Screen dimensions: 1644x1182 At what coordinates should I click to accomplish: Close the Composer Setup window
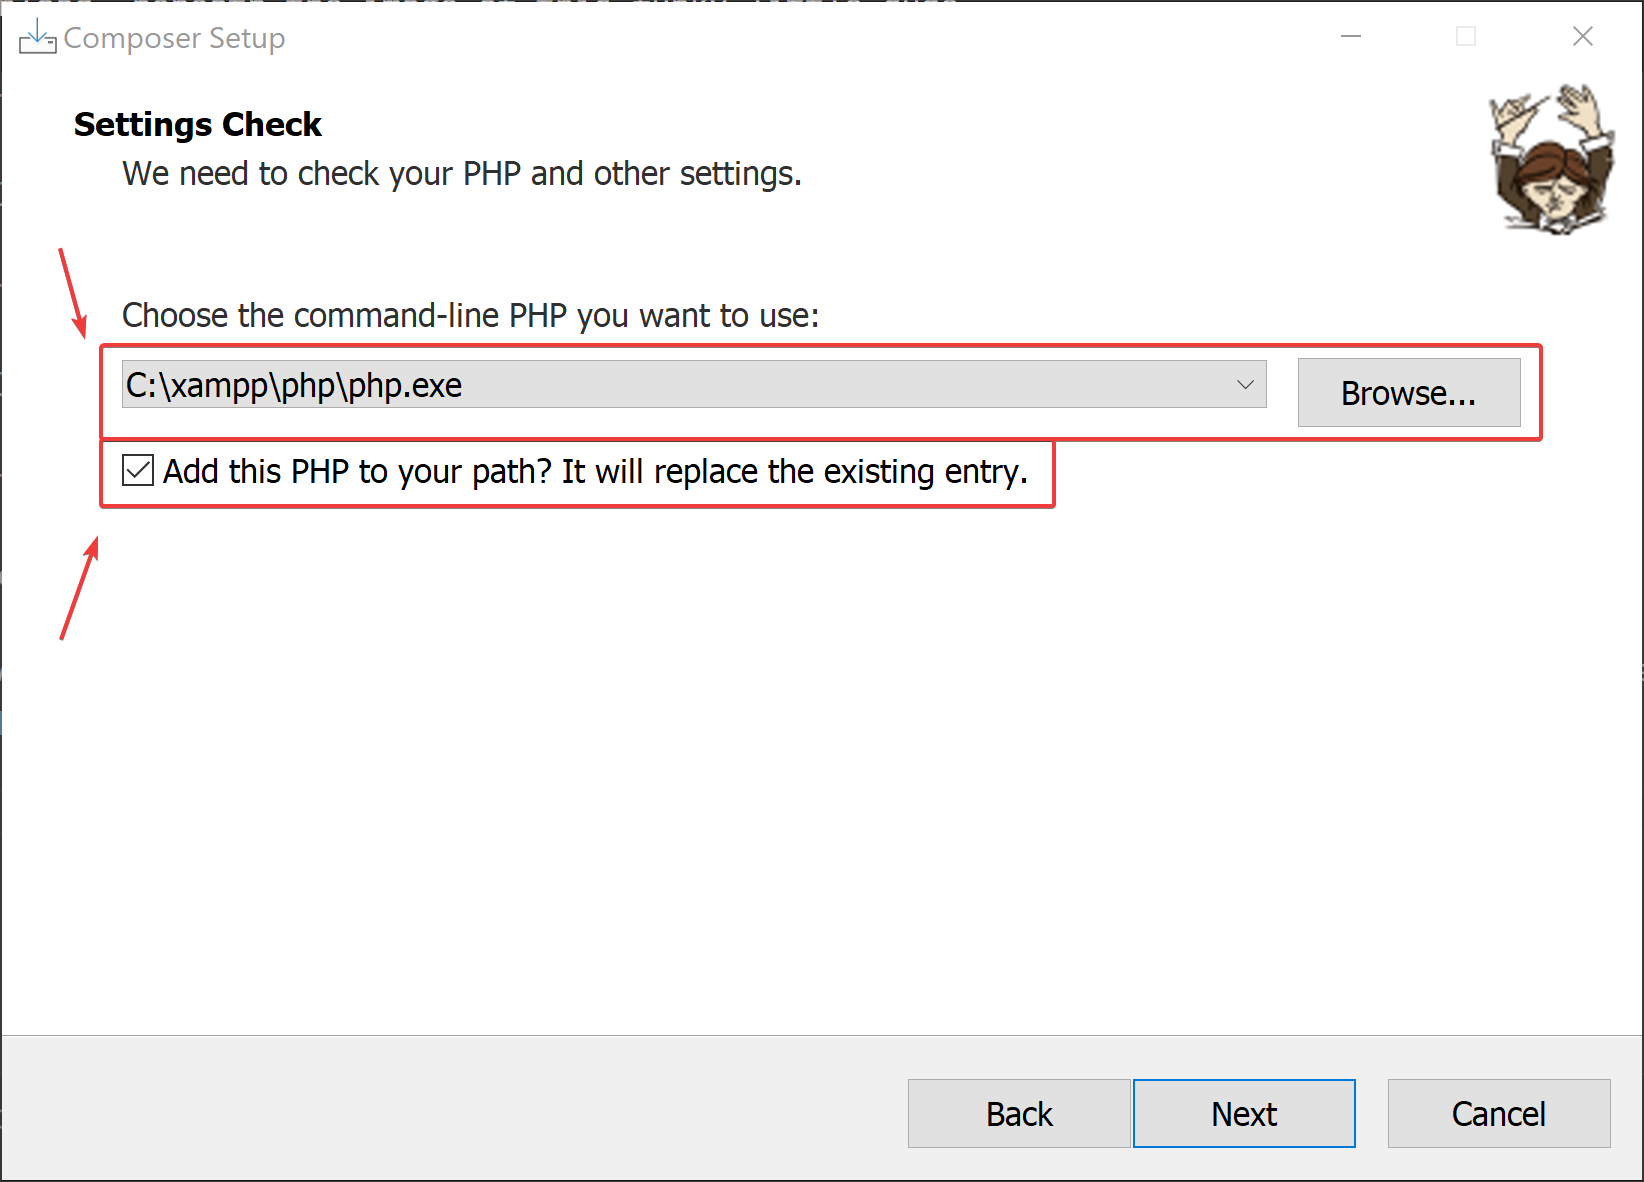click(1582, 37)
